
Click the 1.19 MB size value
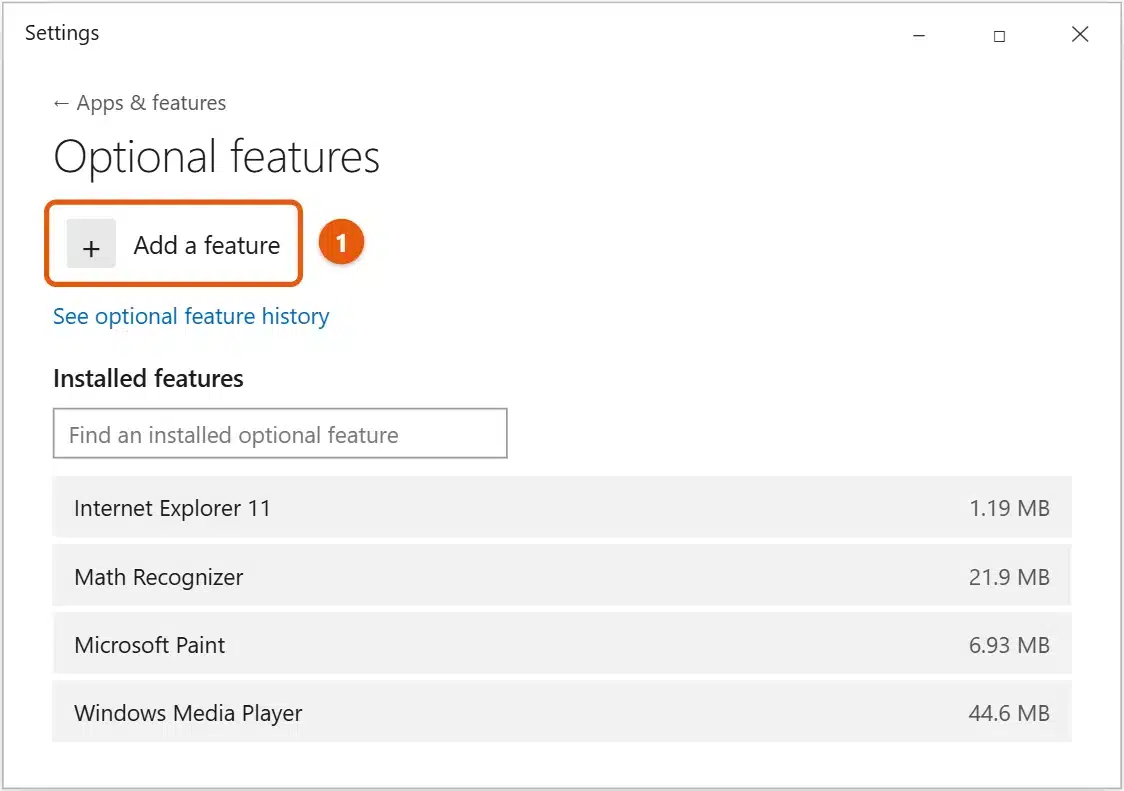[1009, 508]
